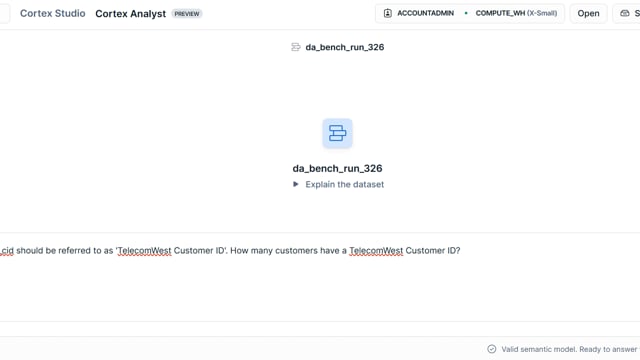Image resolution: width=640 pixels, height=360 pixels.
Task: Open the COMPUTE_WH warehouse selector
Action: point(516,13)
